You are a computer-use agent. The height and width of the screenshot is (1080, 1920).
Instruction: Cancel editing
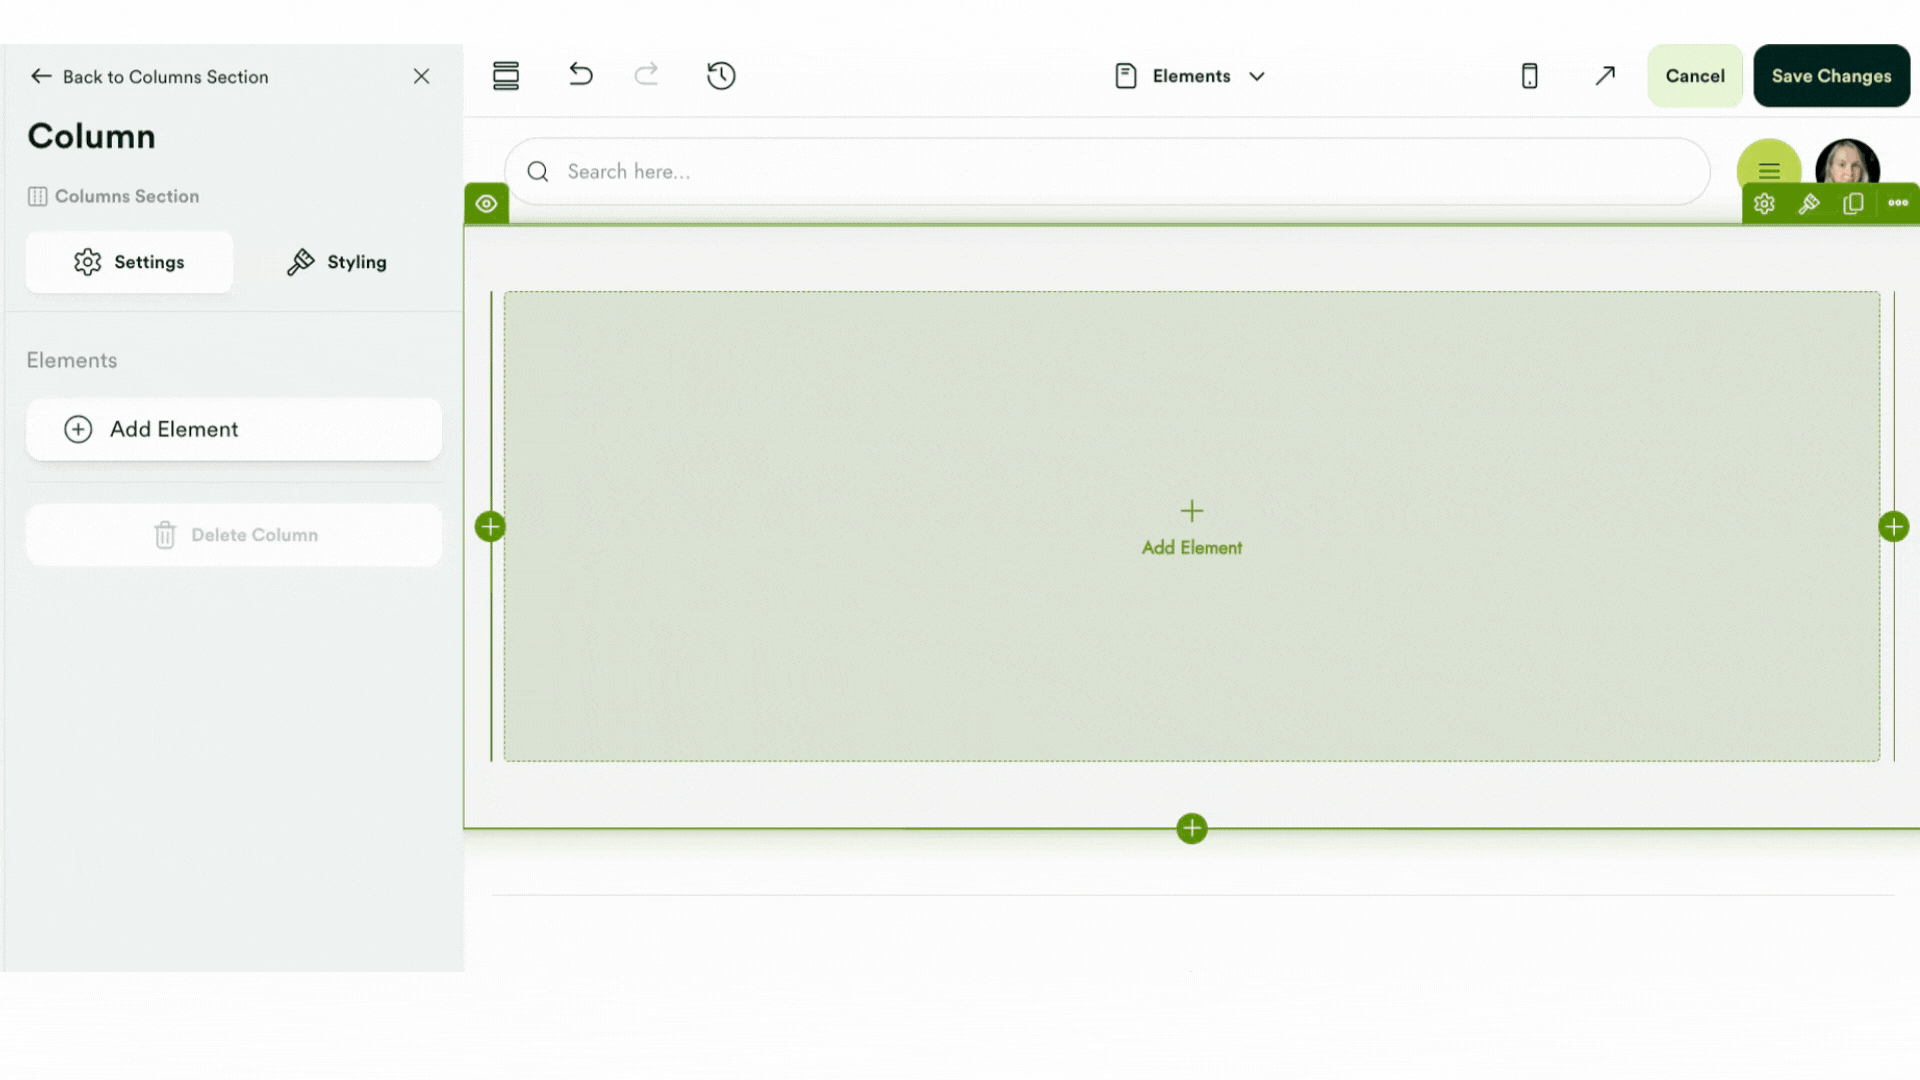(x=1695, y=76)
